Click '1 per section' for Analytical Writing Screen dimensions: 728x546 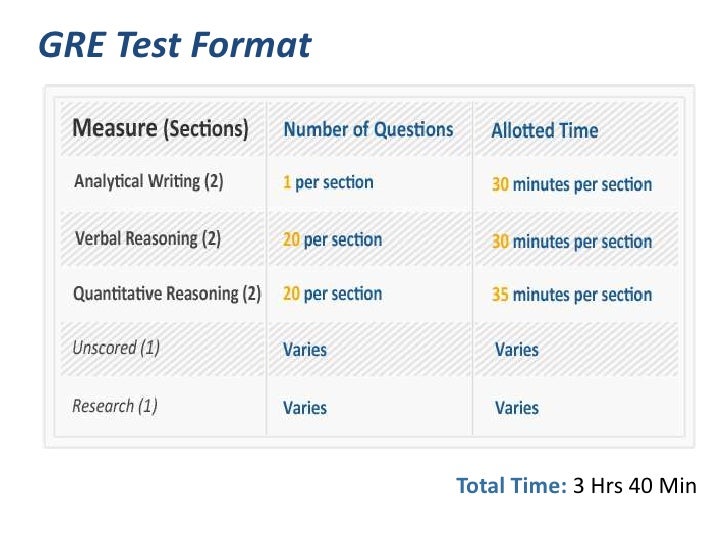tap(328, 183)
